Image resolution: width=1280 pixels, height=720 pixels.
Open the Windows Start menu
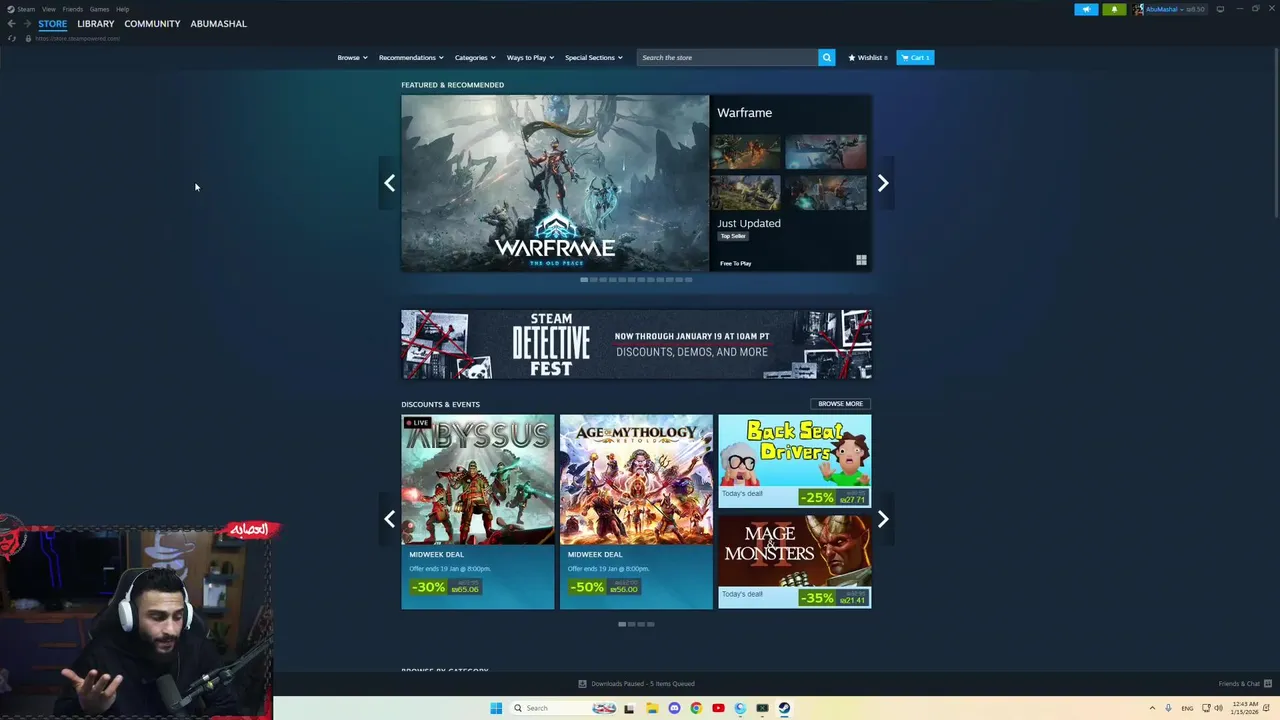click(x=496, y=708)
